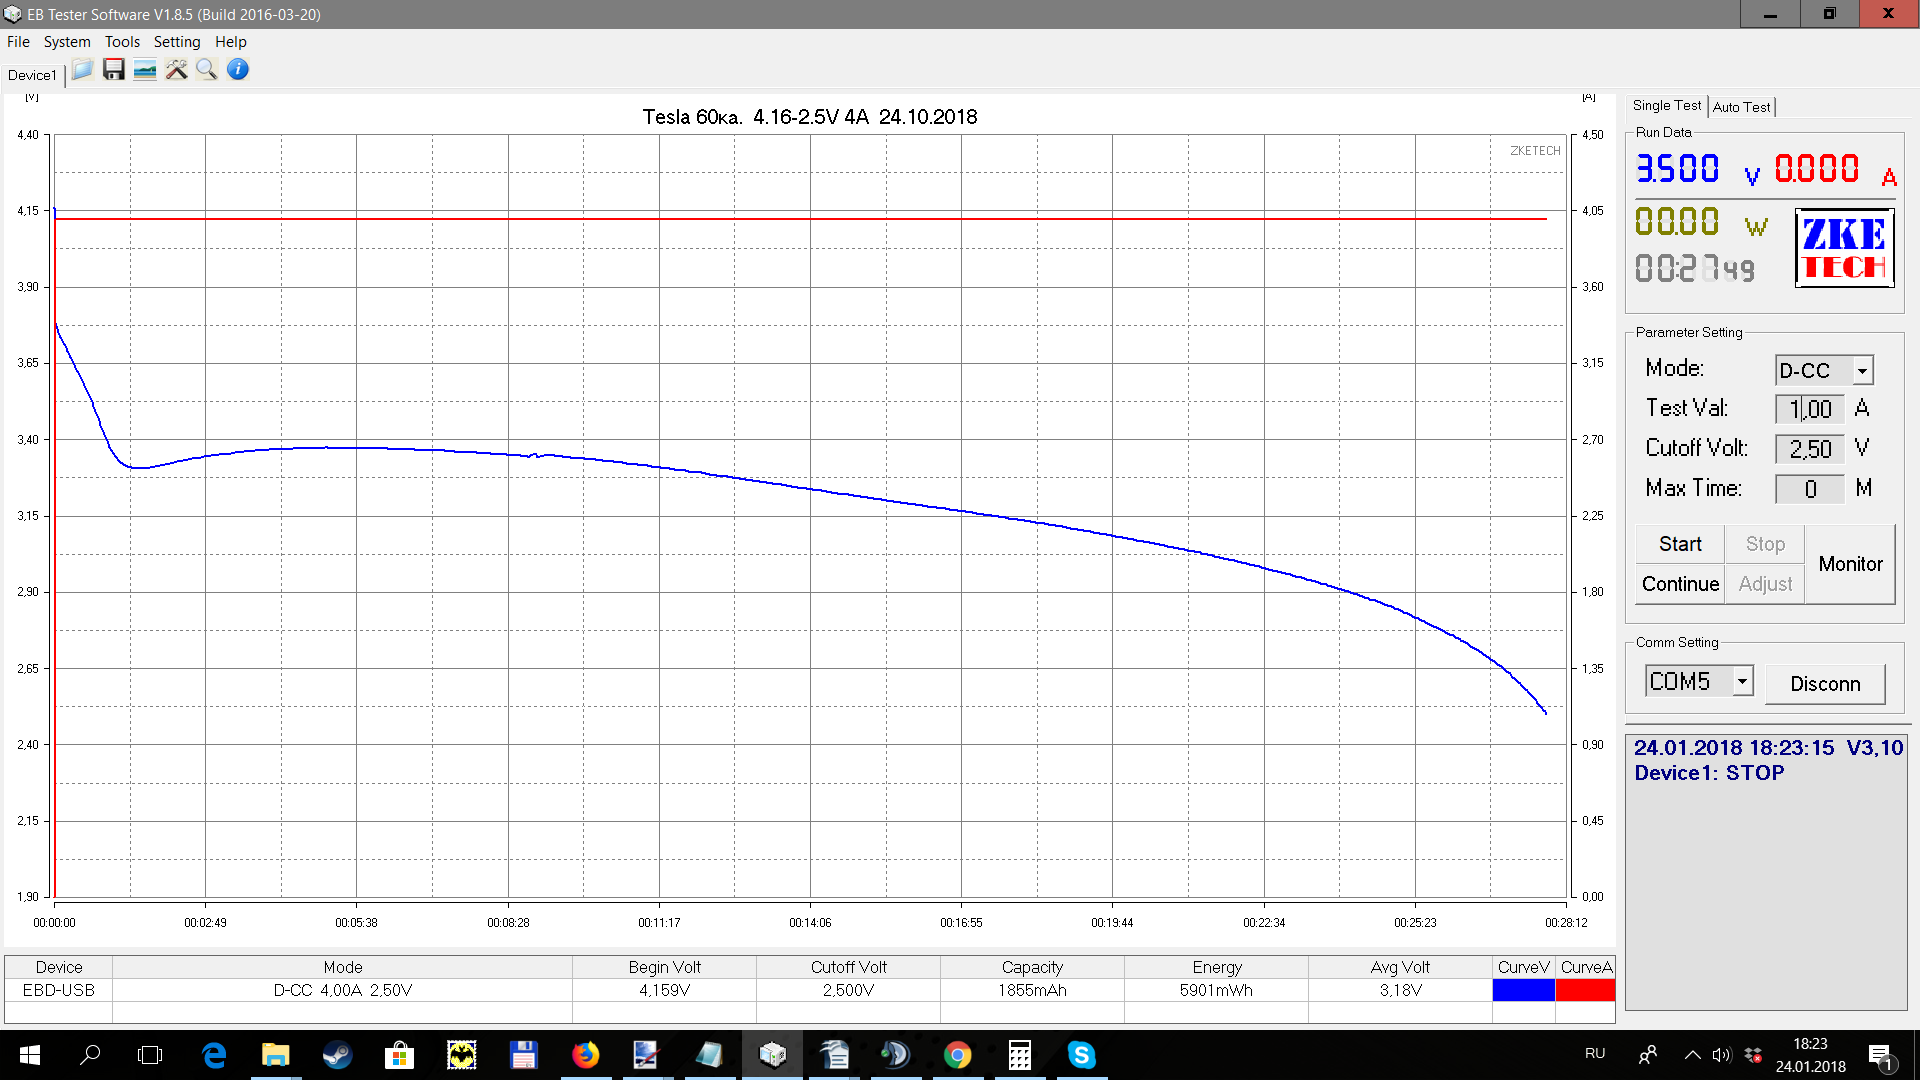Click the magnifying glass toolbar icon

point(207,70)
